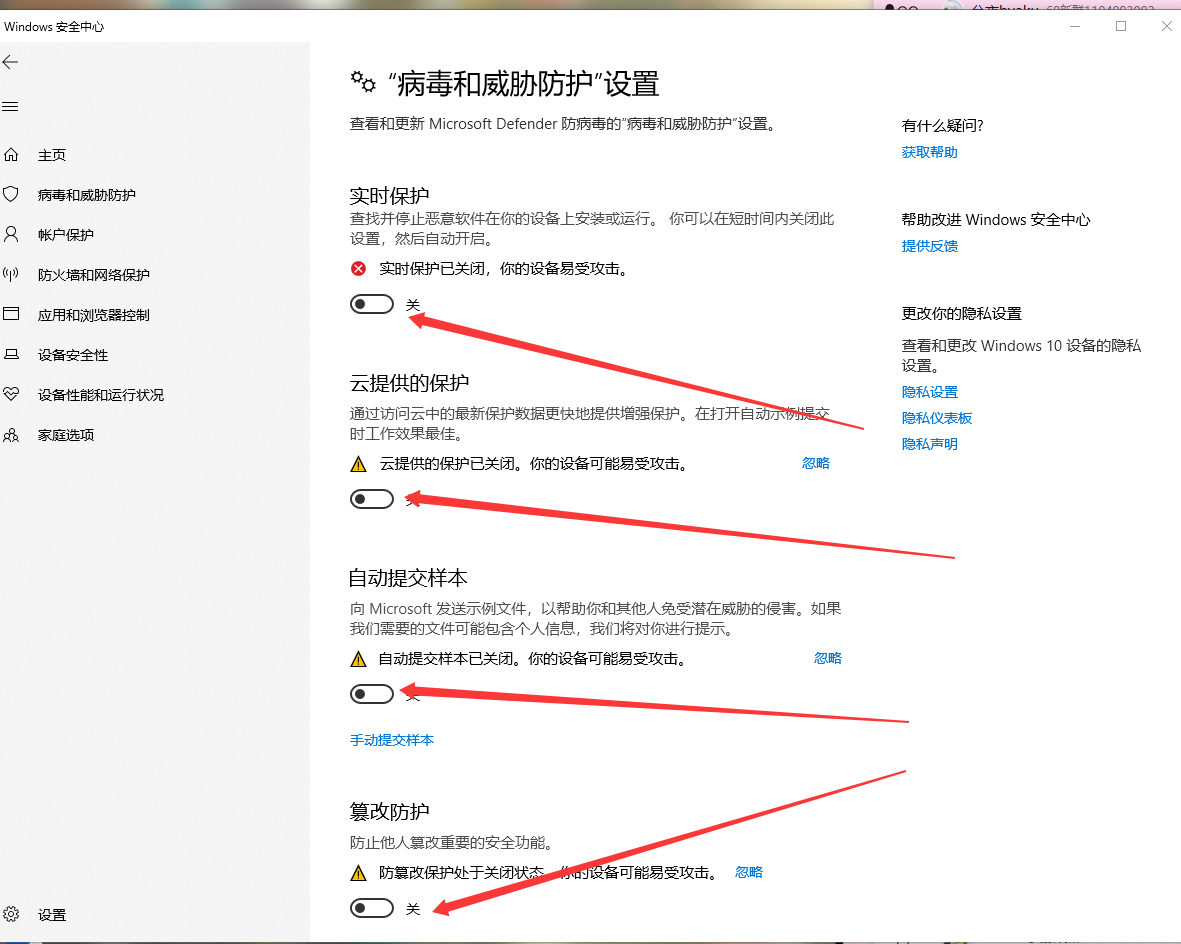Click 手动提交样本 link

(392, 740)
